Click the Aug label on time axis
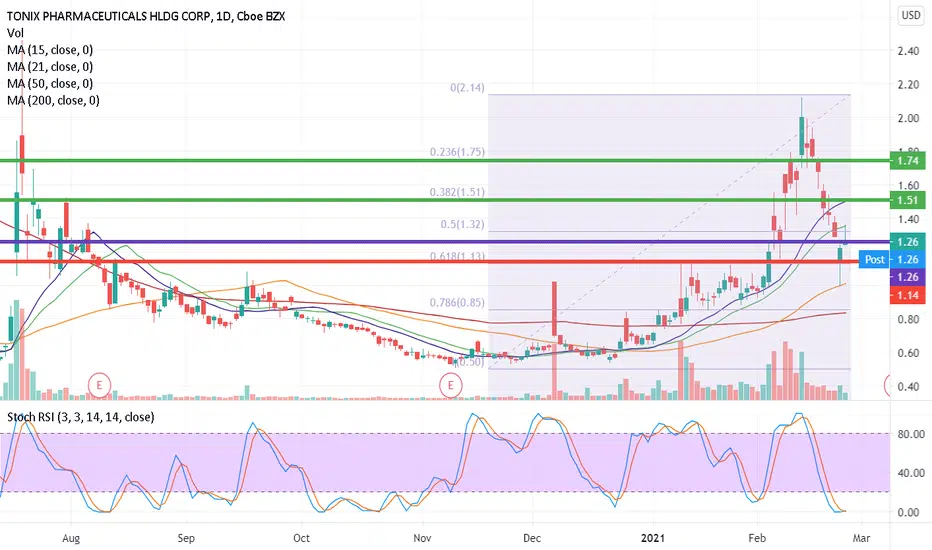Viewport: 932px width, 550px height. (x=71, y=538)
